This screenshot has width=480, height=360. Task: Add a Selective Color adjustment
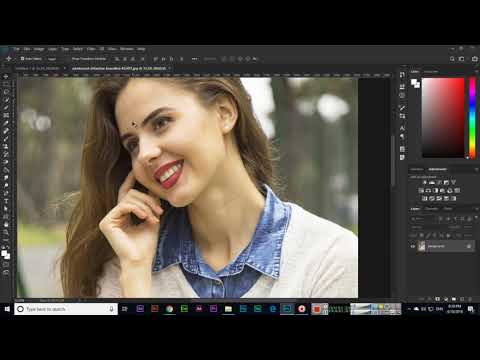tap(453, 198)
